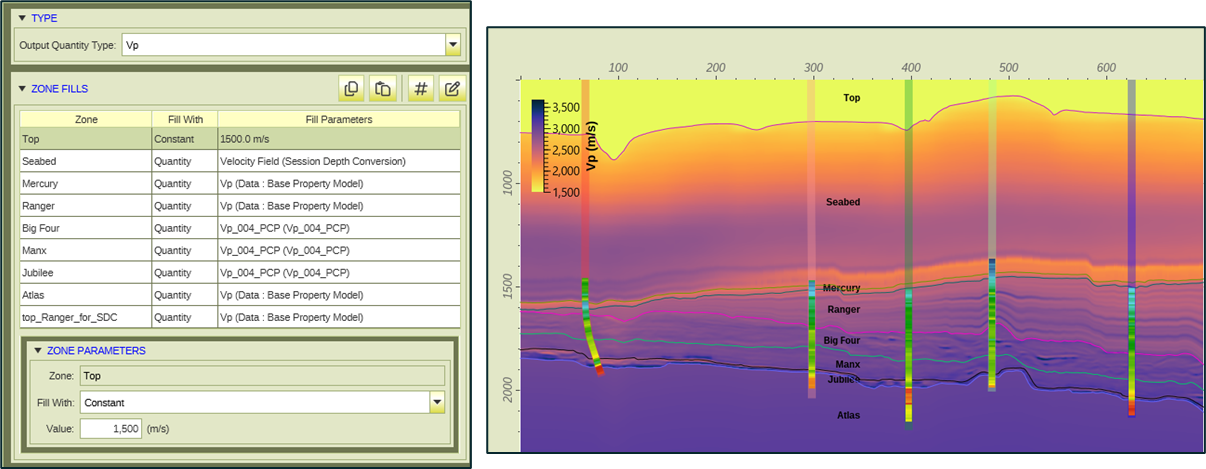Collapse the TYPE section
1206x469 pixels.
pyautogui.click(x=22, y=19)
